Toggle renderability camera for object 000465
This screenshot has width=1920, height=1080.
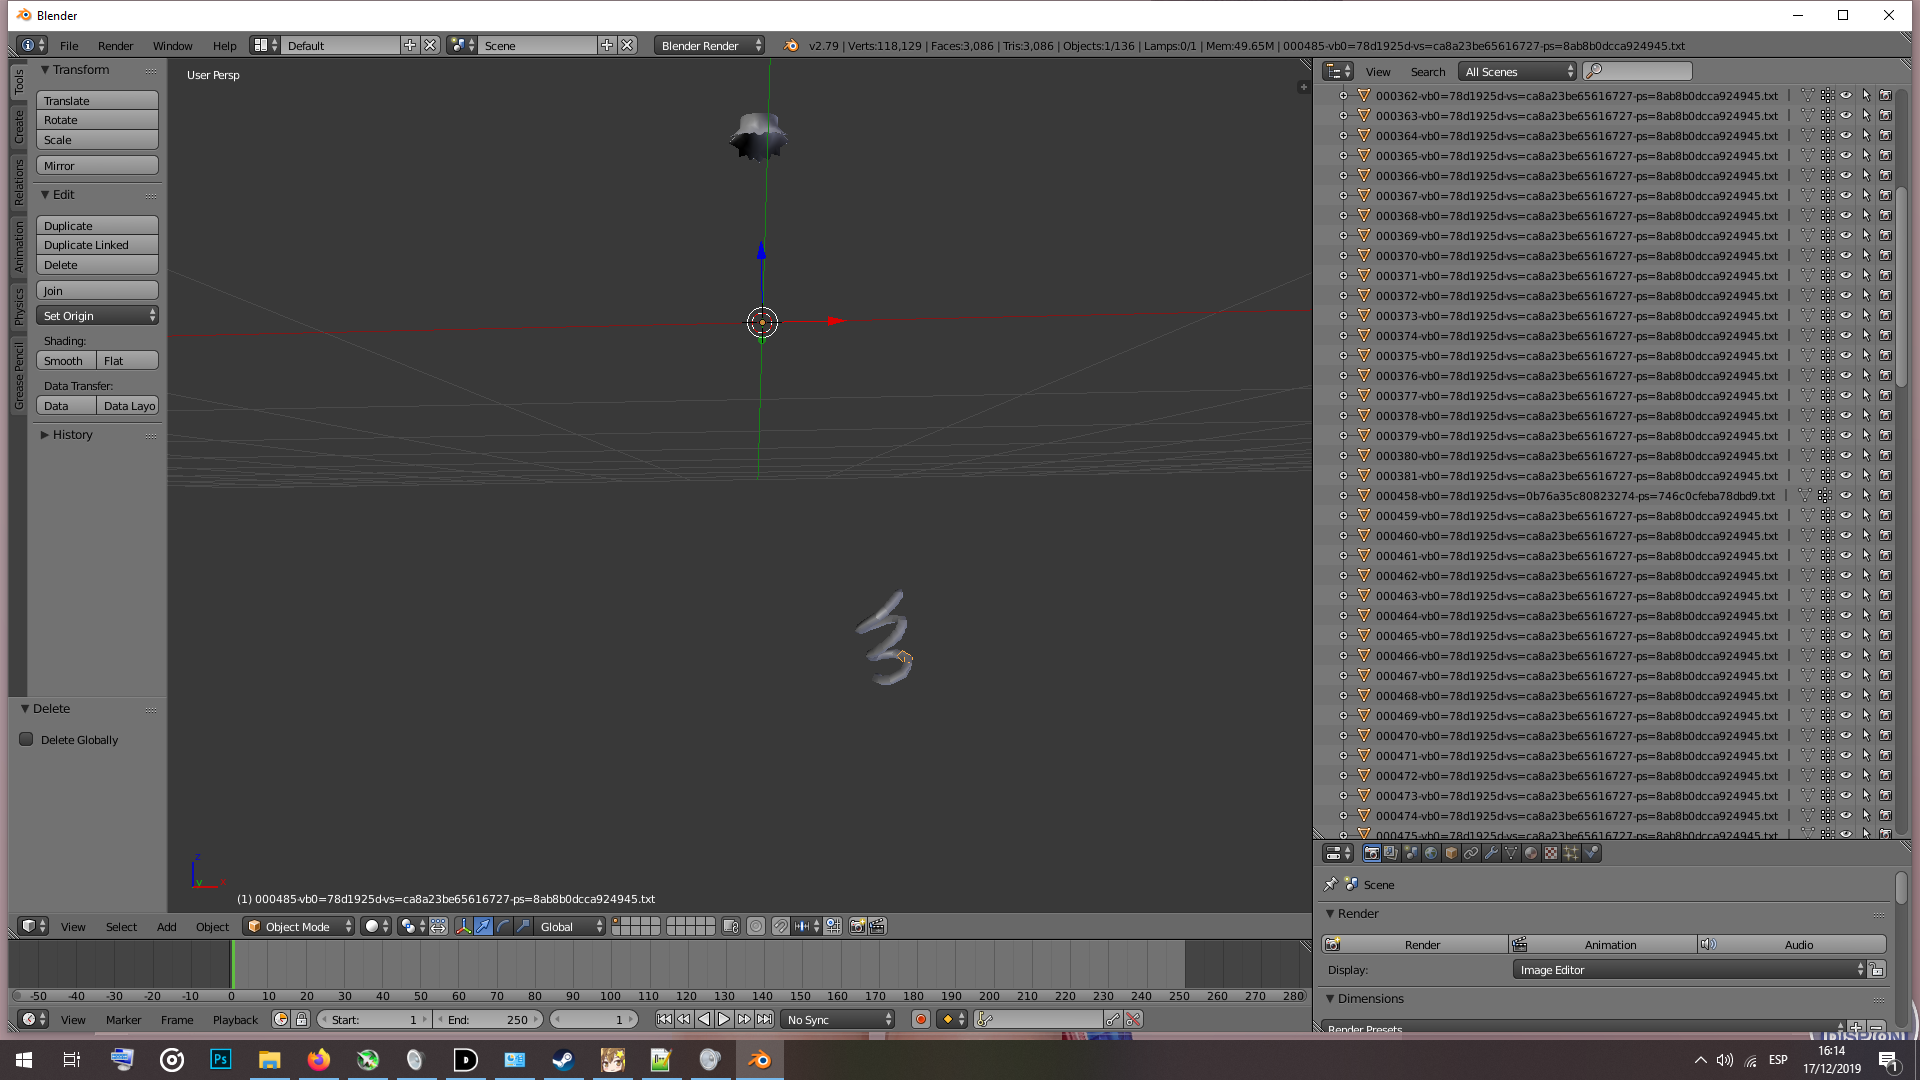pyautogui.click(x=1885, y=636)
